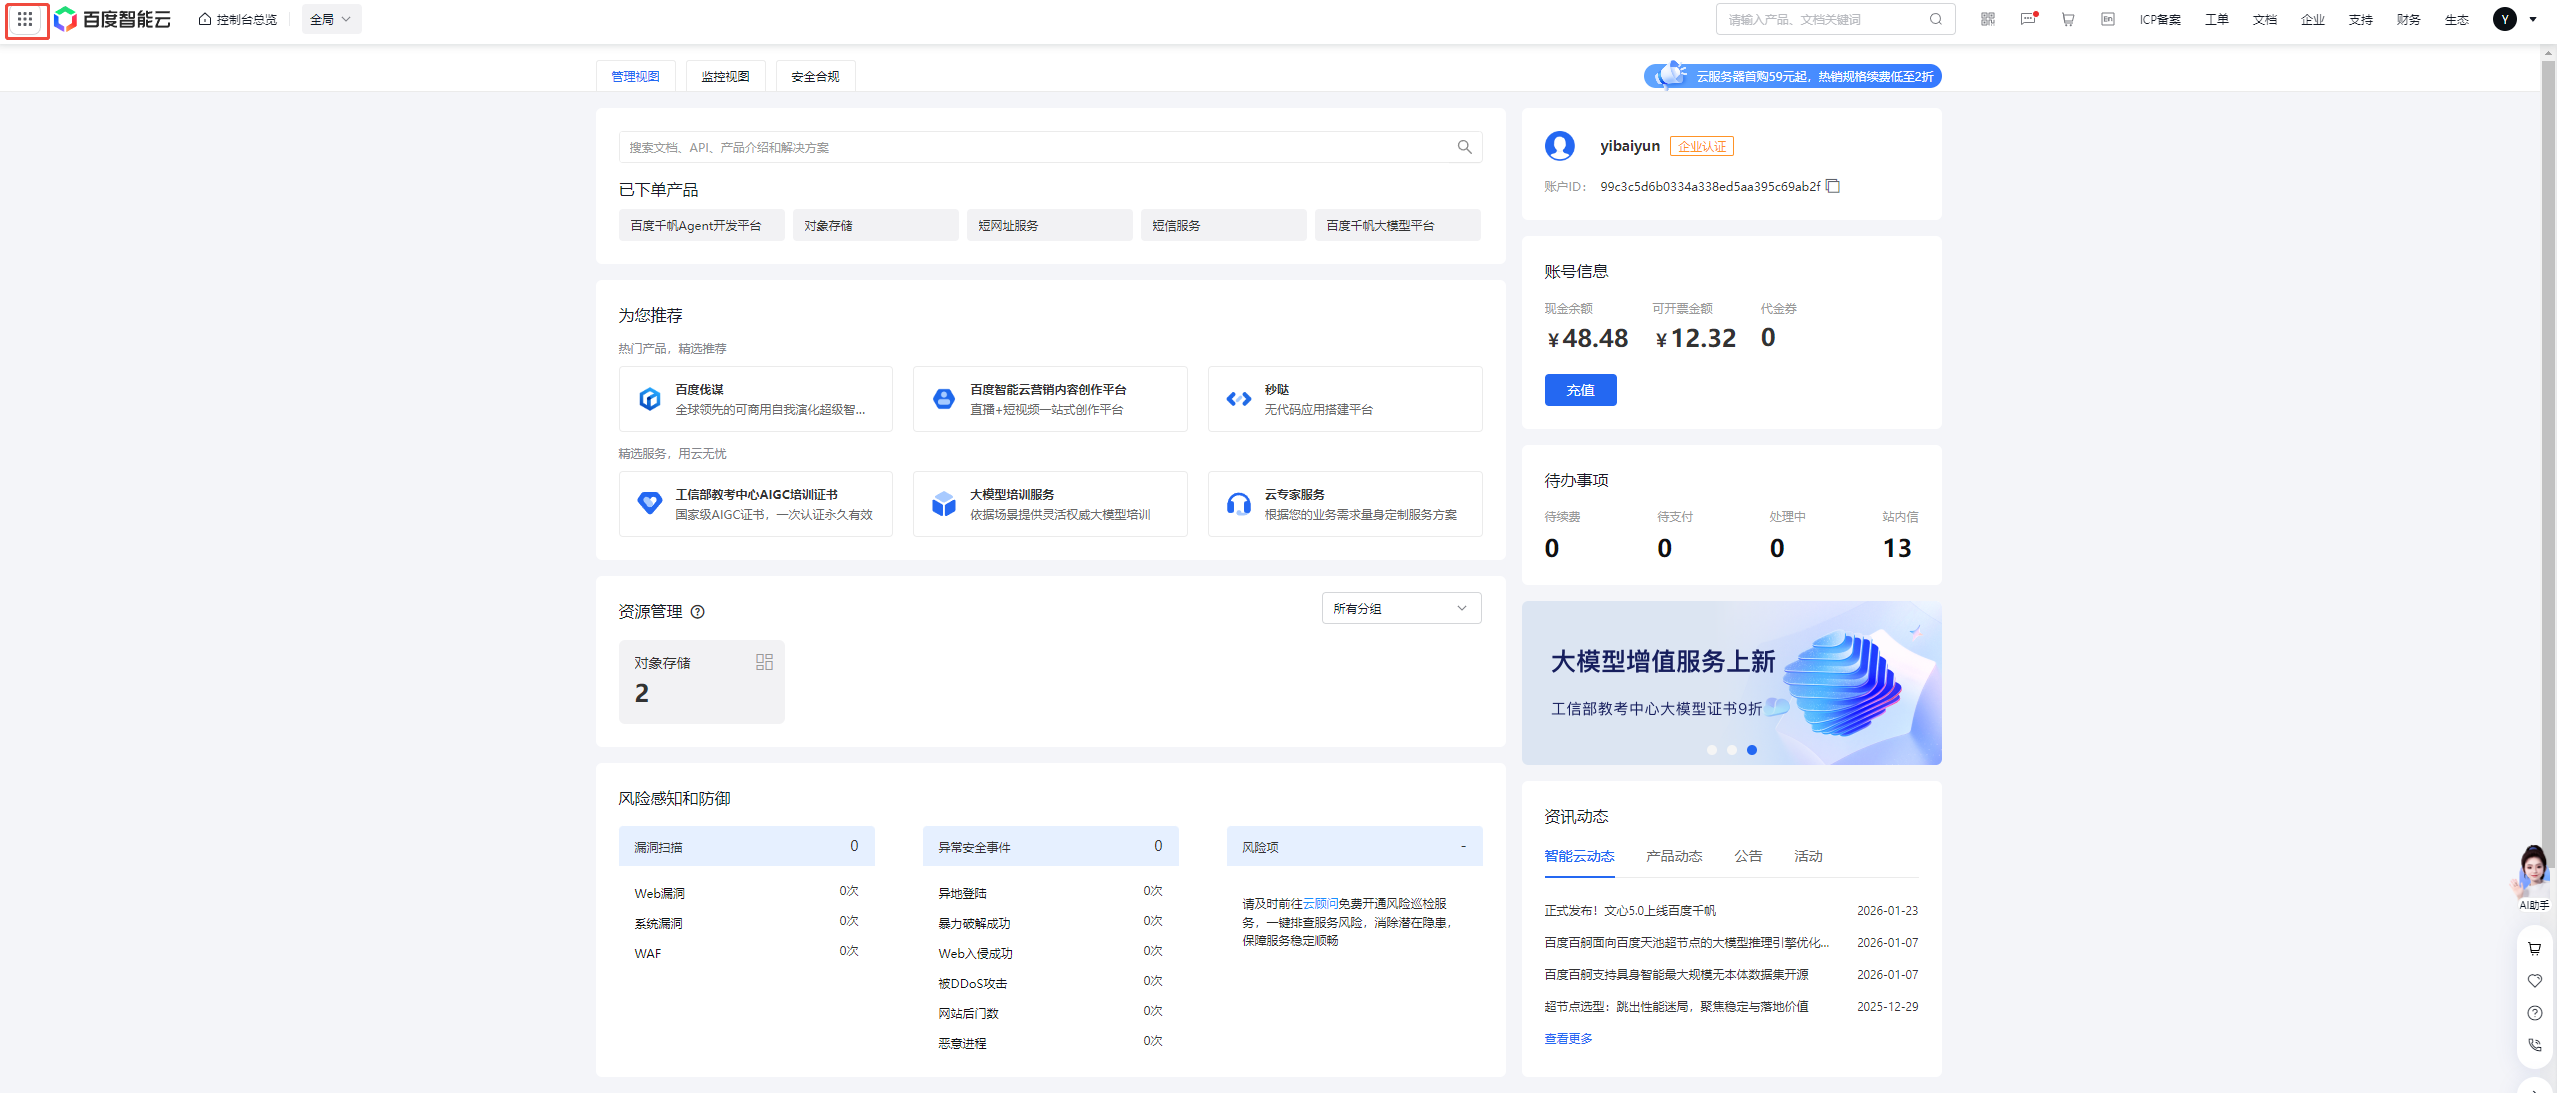Click the Y user avatar
Viewport: 2557px width, 1093px height.
tap(2505, 20)
